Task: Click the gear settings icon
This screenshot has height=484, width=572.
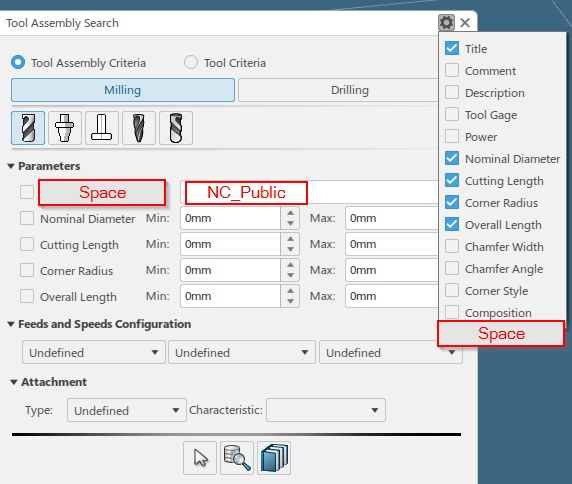Action: tap(447, 23)
